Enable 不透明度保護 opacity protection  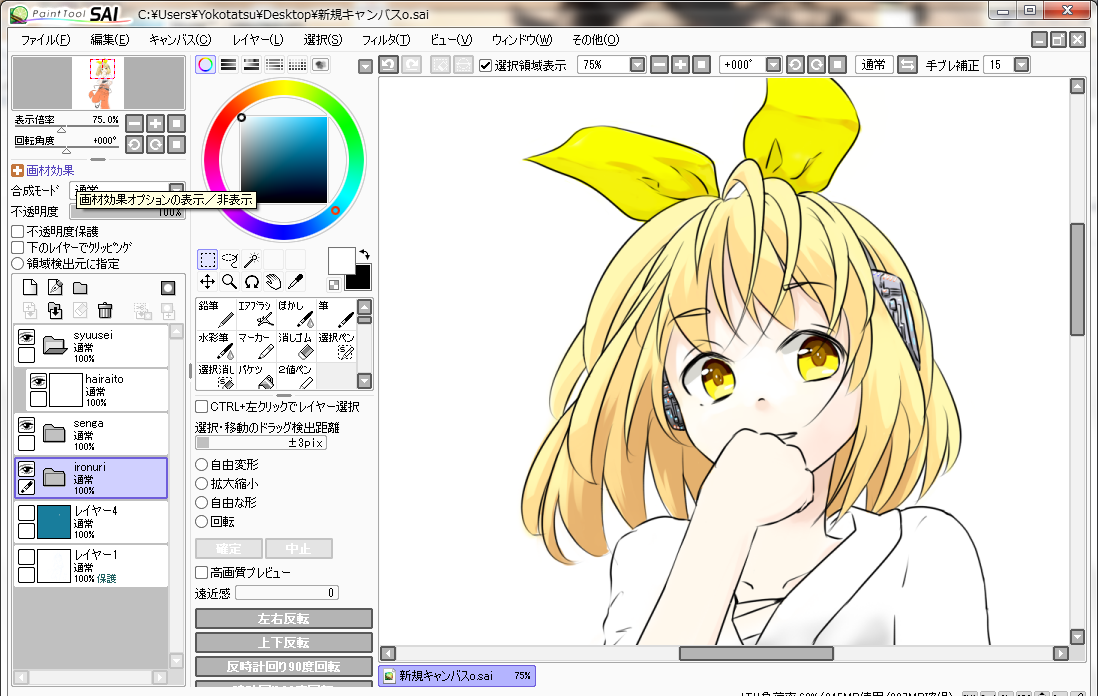(x=18, y=231)
